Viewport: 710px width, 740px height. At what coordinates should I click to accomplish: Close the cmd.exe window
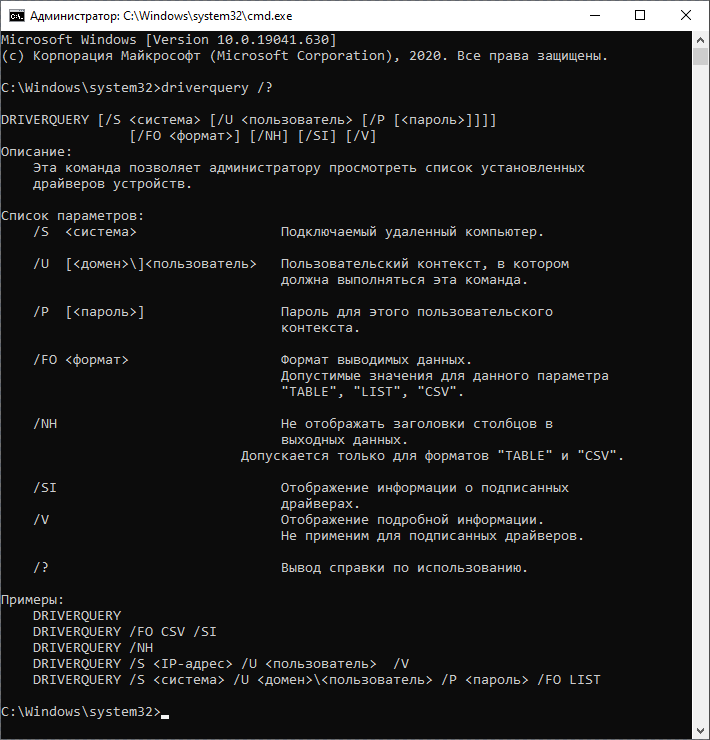coord(686,16)
